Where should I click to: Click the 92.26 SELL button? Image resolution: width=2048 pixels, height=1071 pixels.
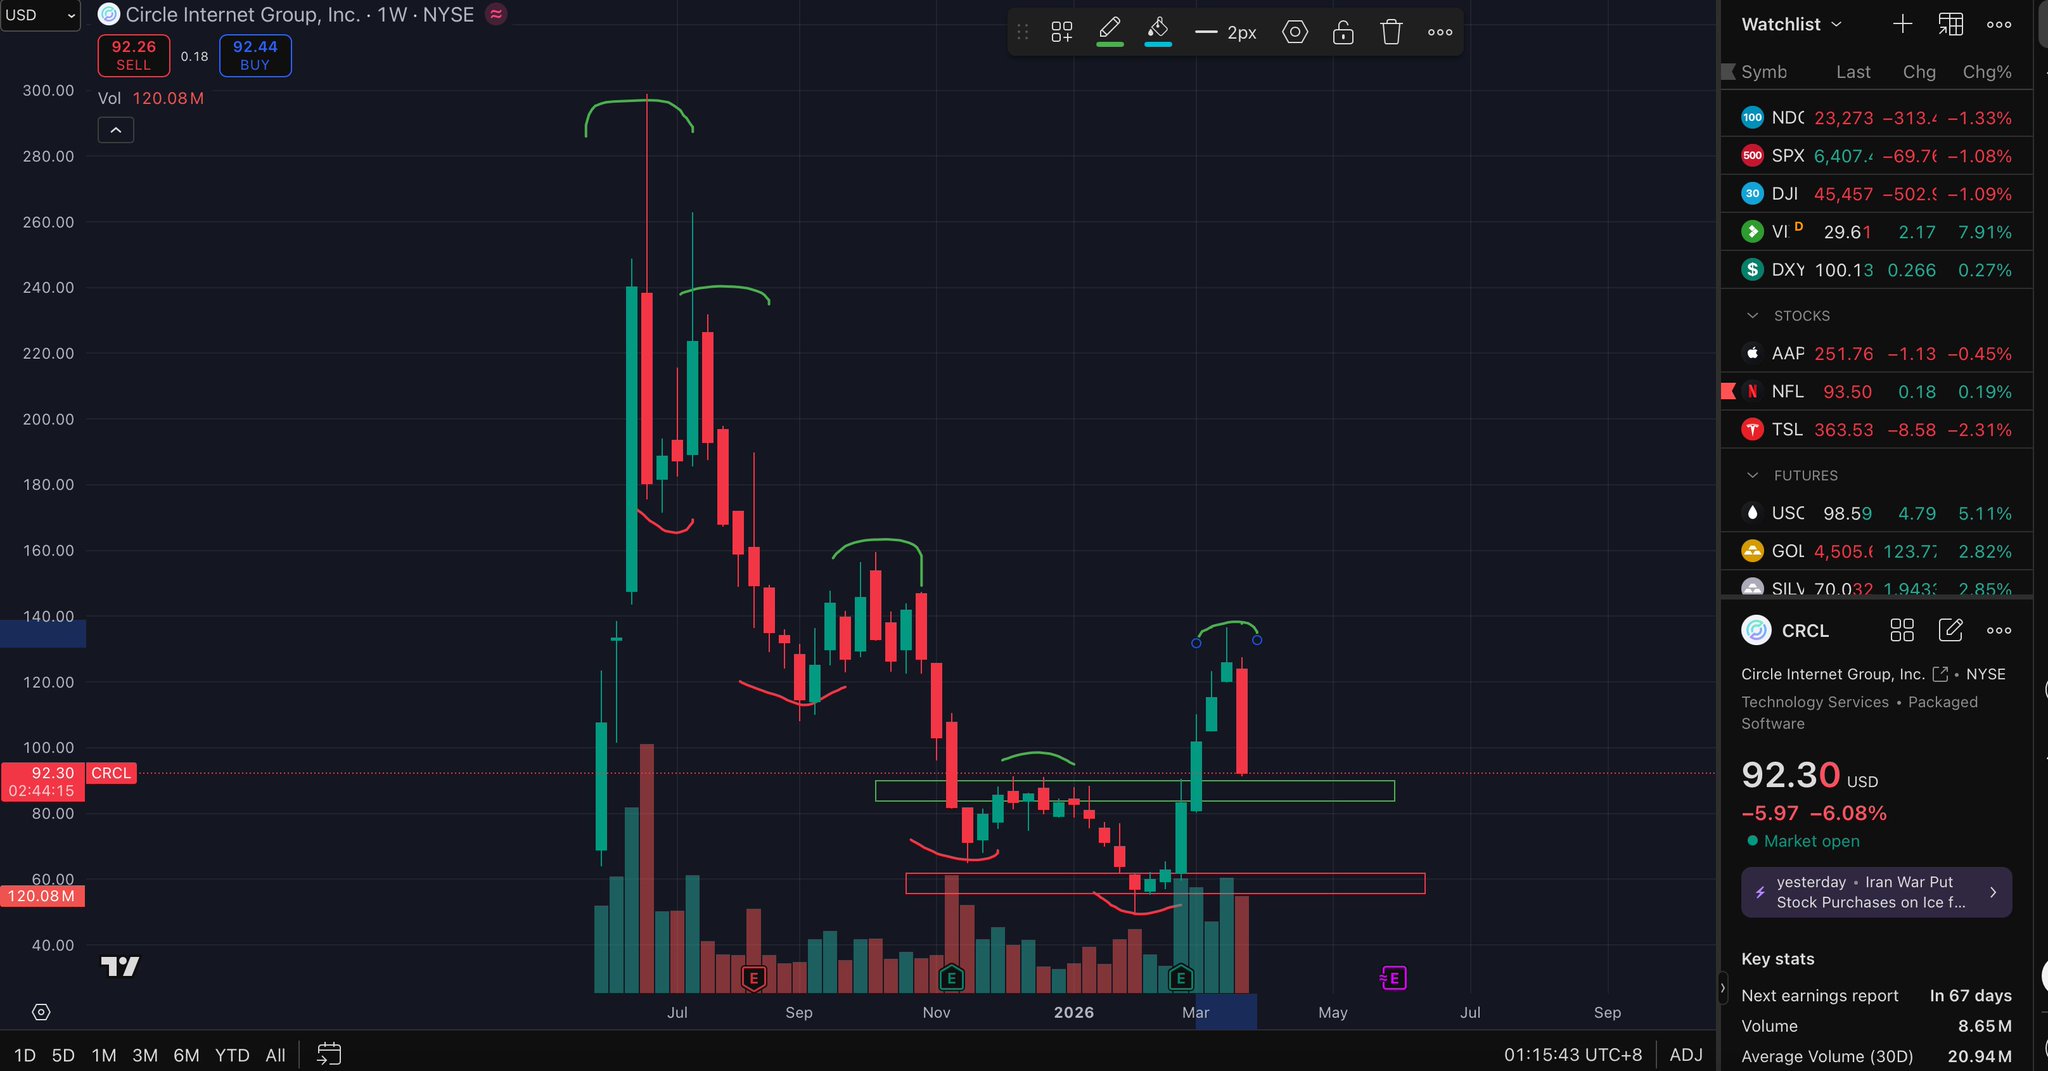point(133,55)
